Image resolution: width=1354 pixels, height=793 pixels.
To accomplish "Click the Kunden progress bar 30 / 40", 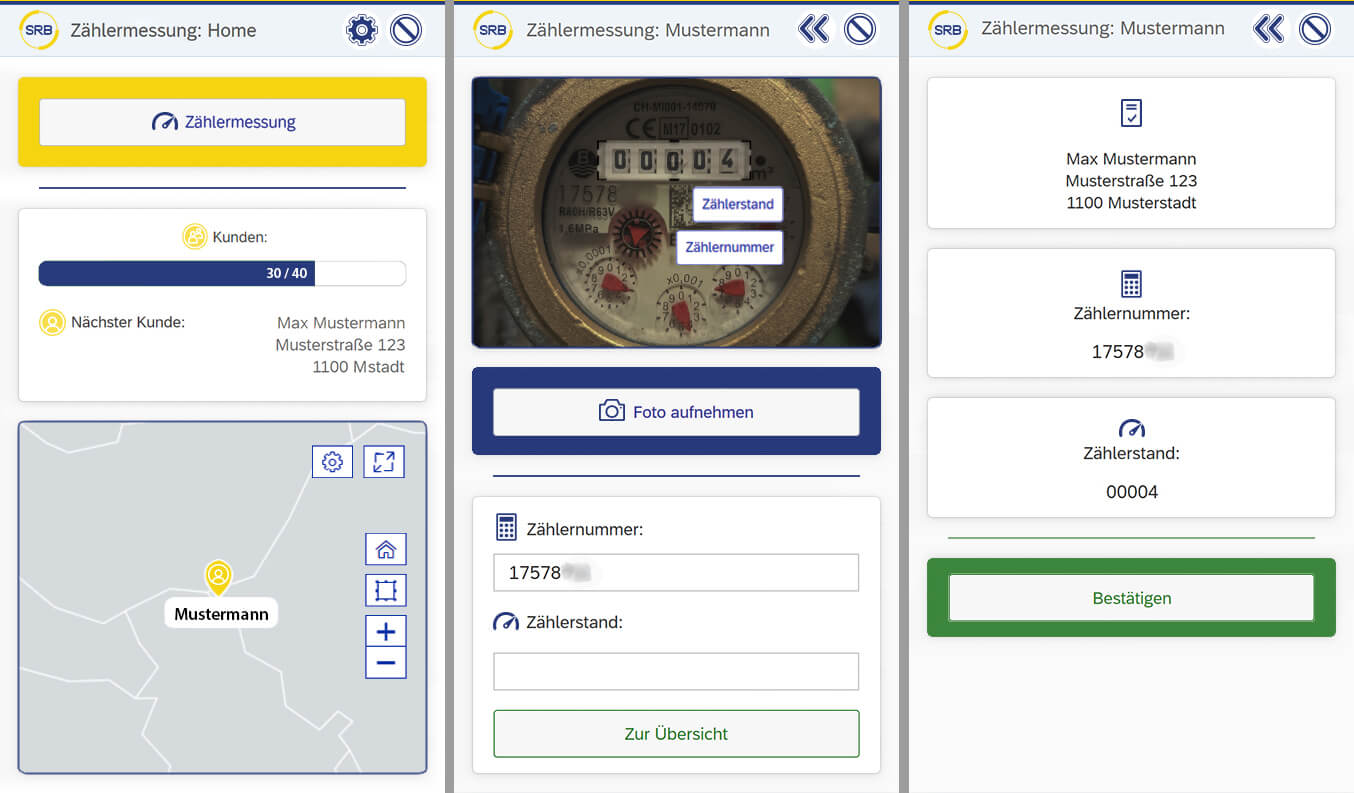I will click(x=222, y=273).
